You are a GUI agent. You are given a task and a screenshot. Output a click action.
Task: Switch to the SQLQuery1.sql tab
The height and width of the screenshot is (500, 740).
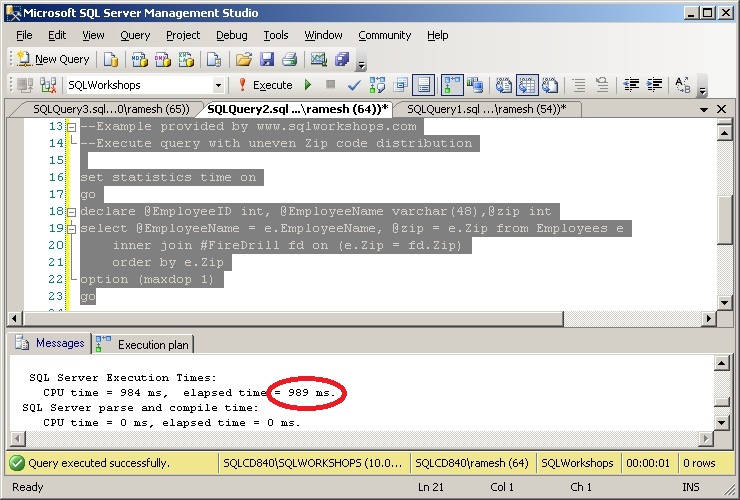(487, 110)
